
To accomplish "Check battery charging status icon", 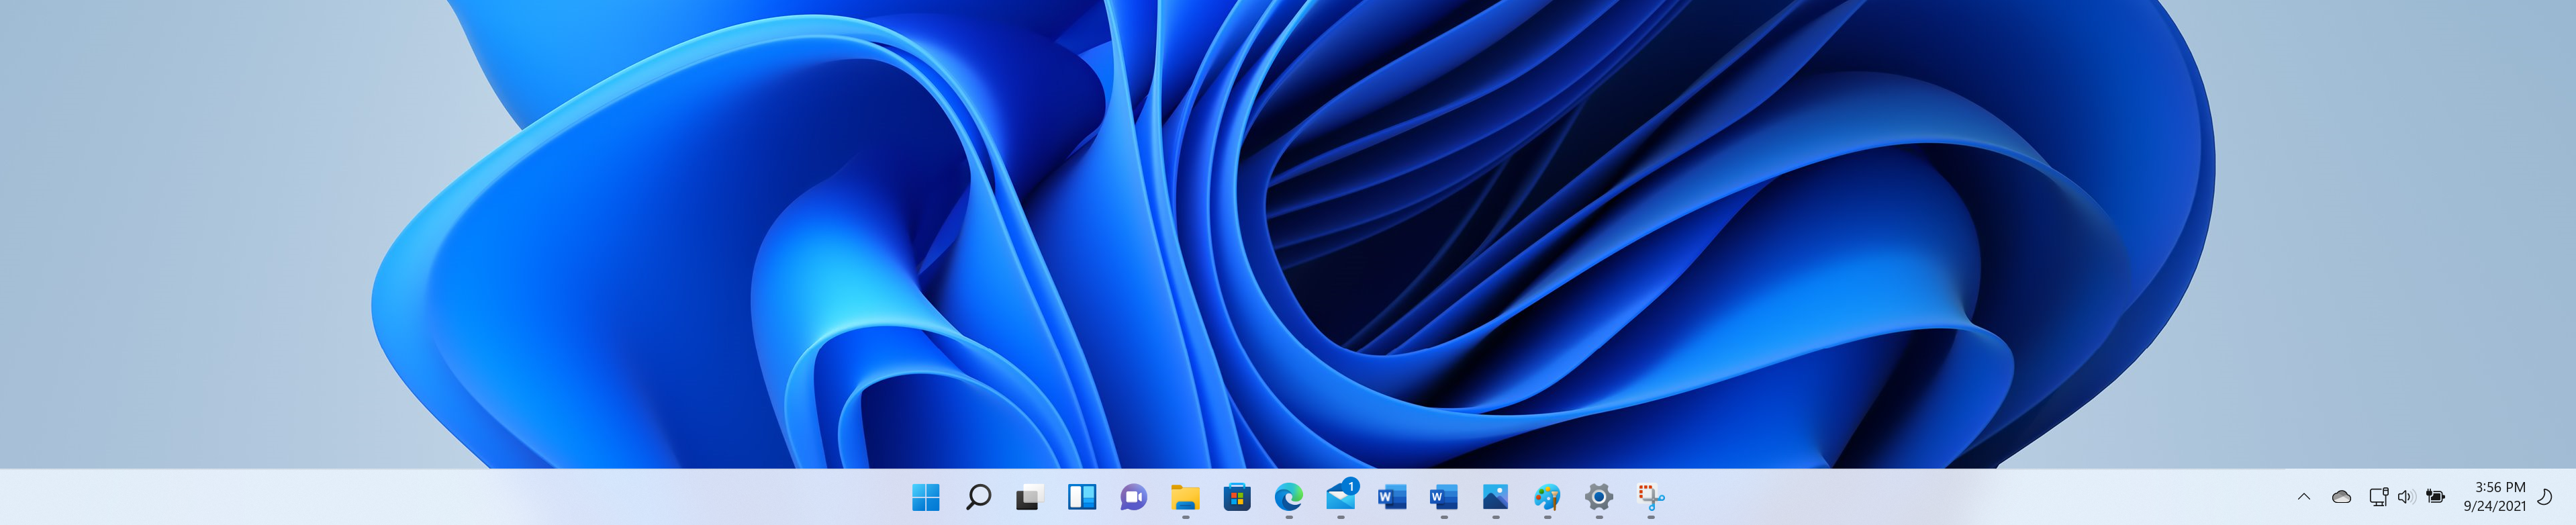I will coord(2436,497).
